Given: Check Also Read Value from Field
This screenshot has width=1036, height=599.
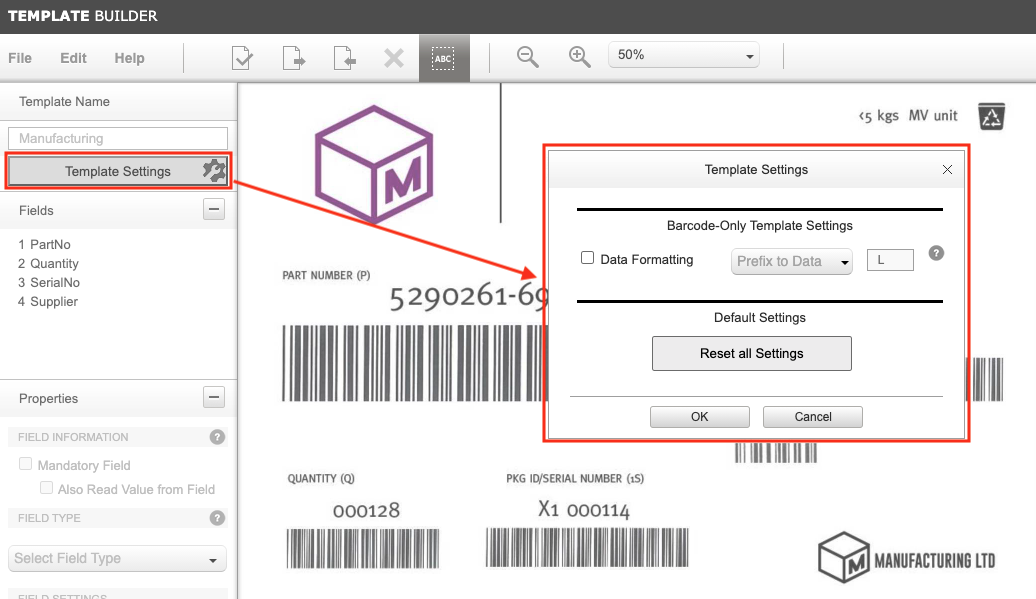Looking at the screenshot, I should coord(46,487).
